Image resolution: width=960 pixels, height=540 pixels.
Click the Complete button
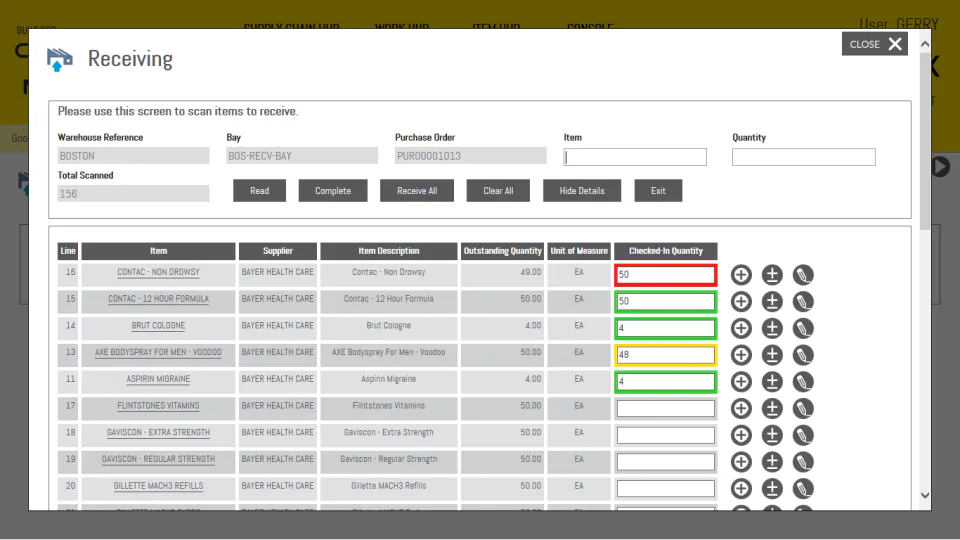(333, 190)
